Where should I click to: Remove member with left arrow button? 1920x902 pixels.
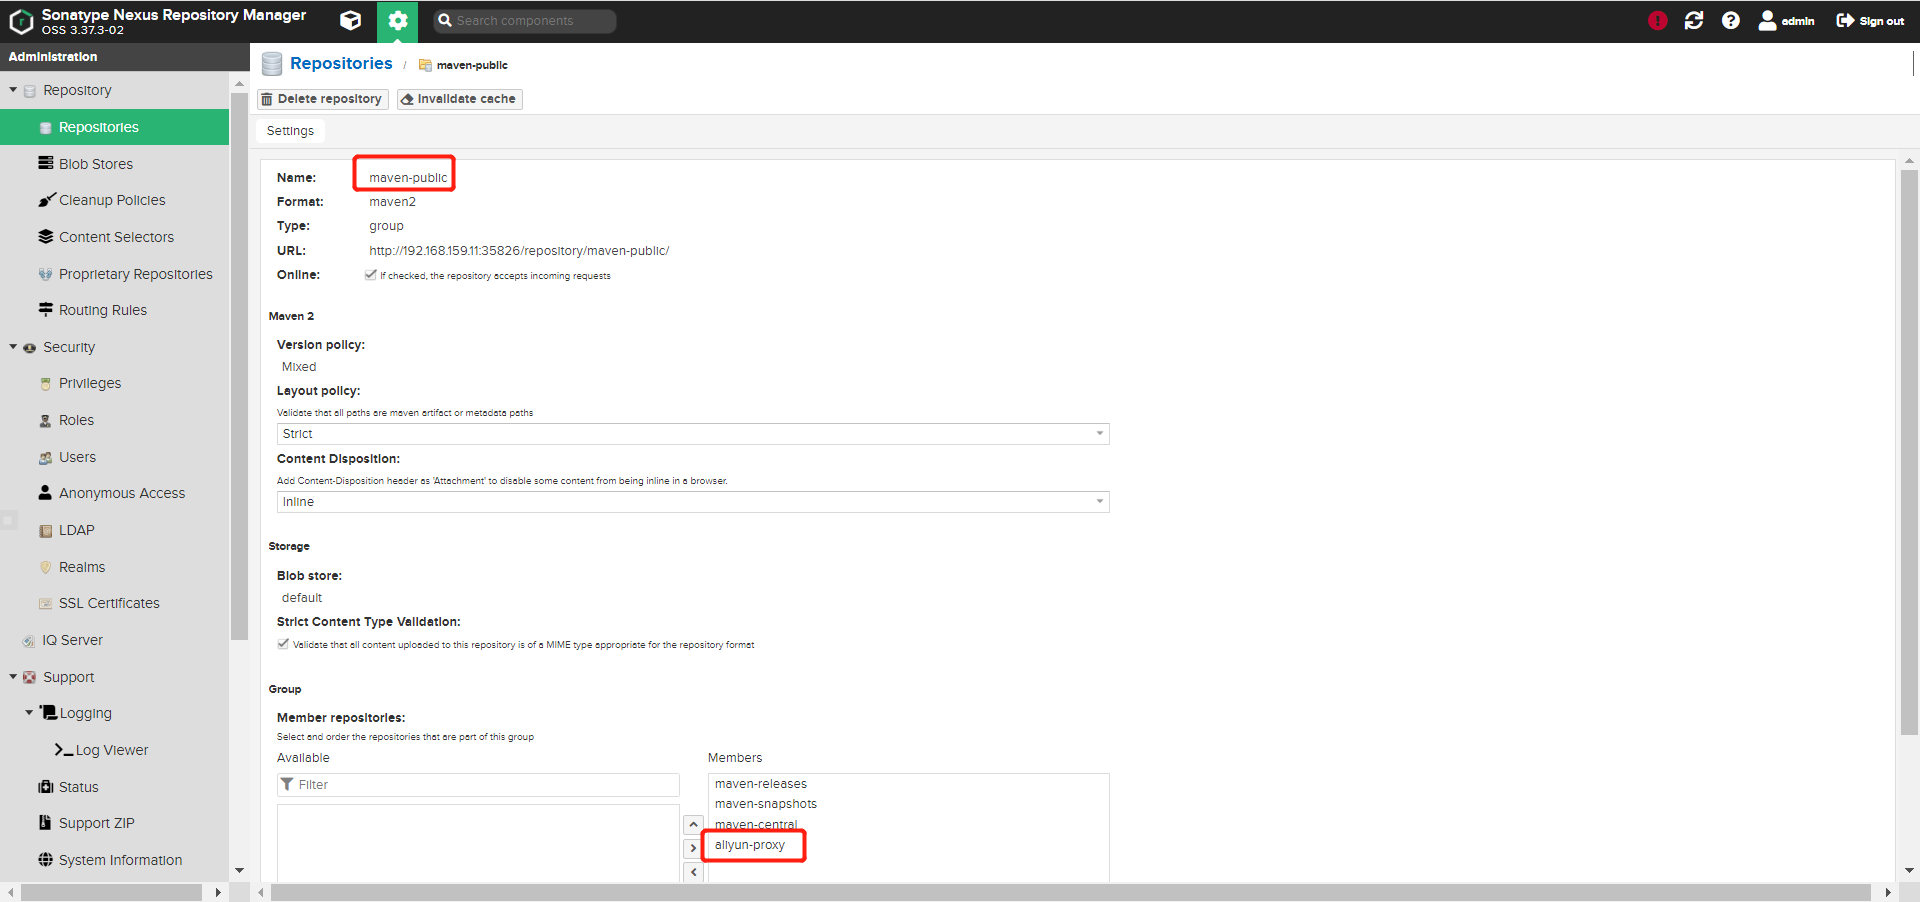693,872
